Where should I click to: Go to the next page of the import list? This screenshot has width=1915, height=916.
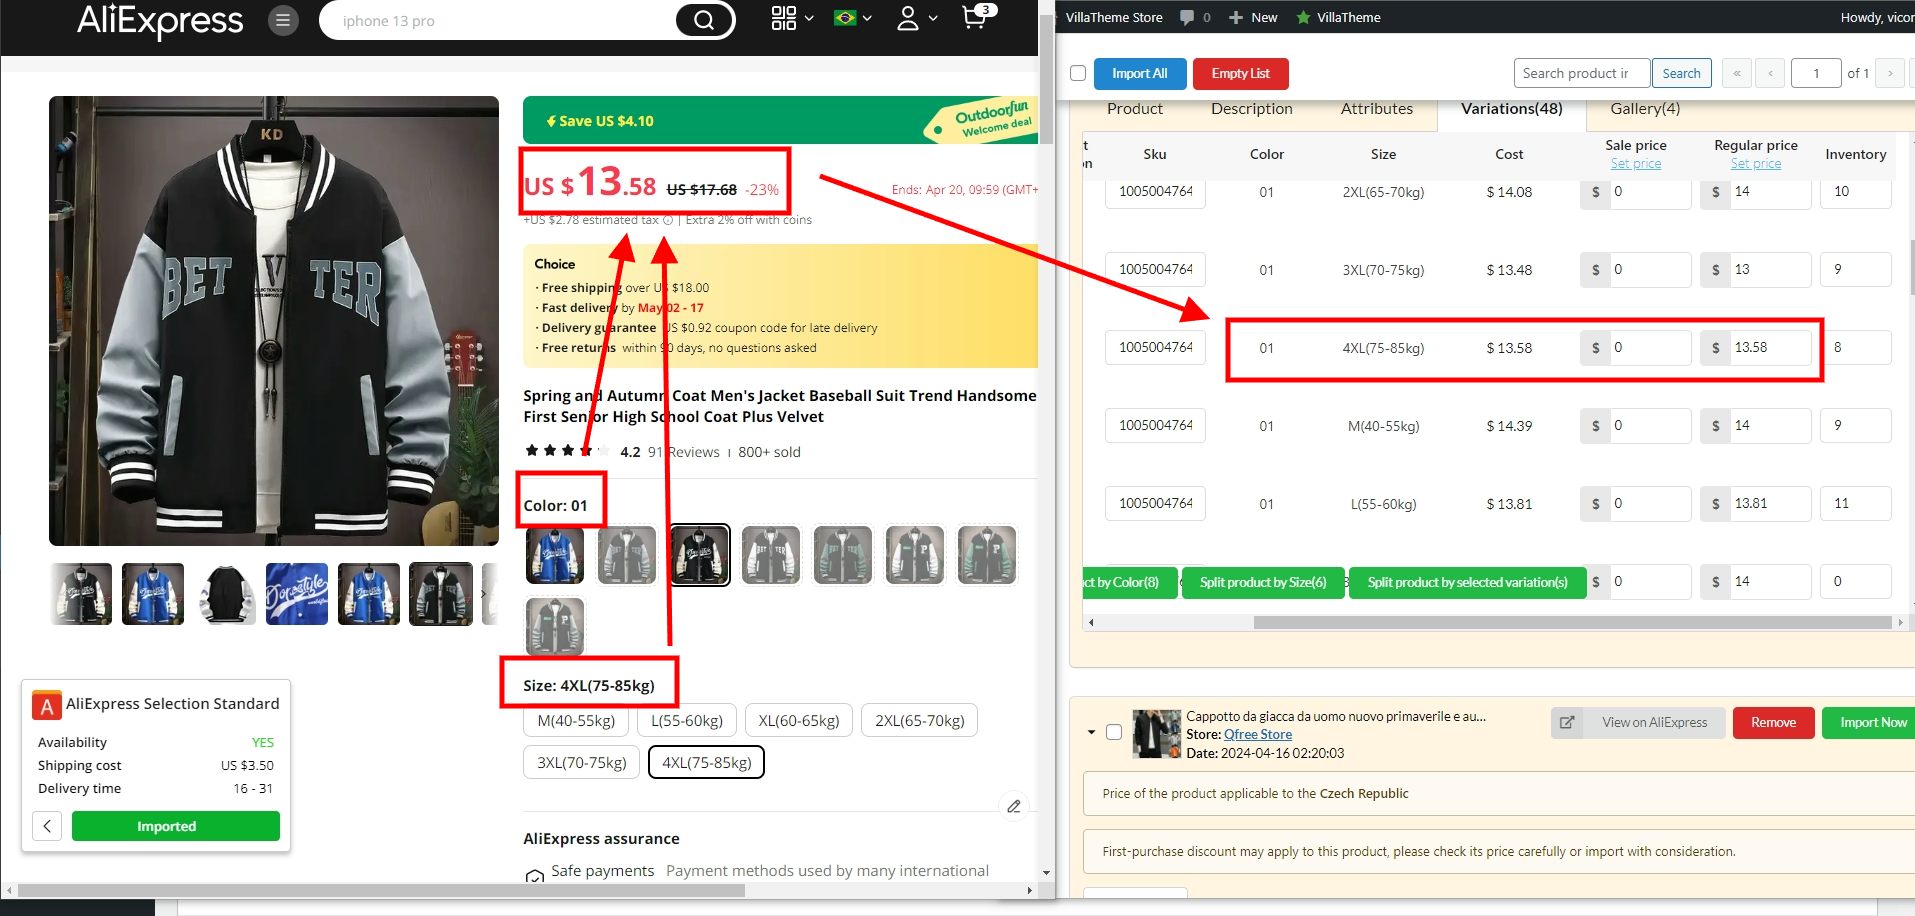pos(1890,73)
